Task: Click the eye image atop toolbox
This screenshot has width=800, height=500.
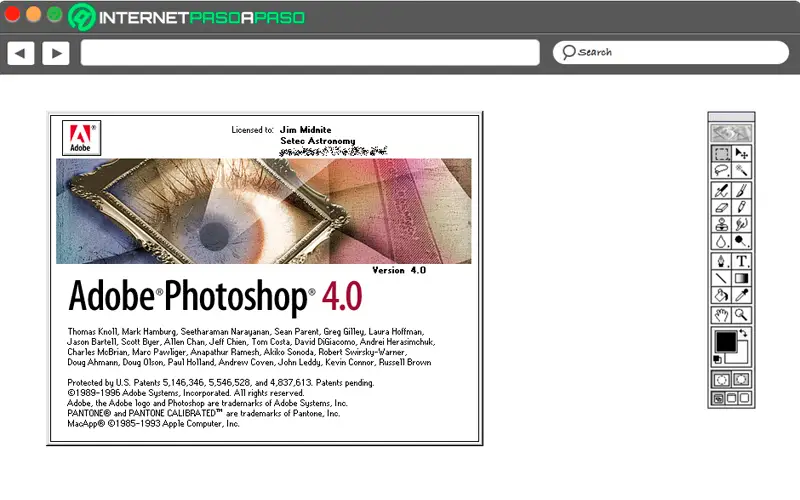Action: (x=731, y=133)
